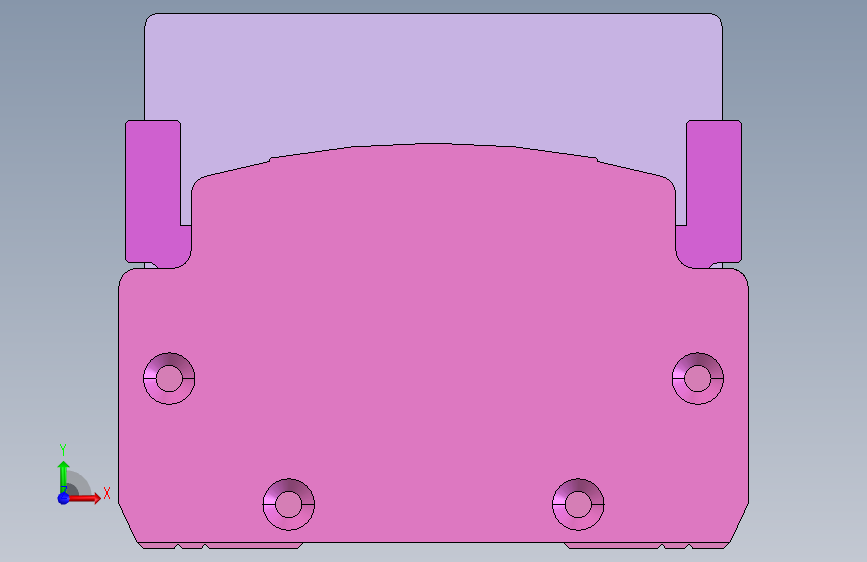Select the light purple back plate
Image resolution: width=867 pixels, height=562 pixels.
433,80
